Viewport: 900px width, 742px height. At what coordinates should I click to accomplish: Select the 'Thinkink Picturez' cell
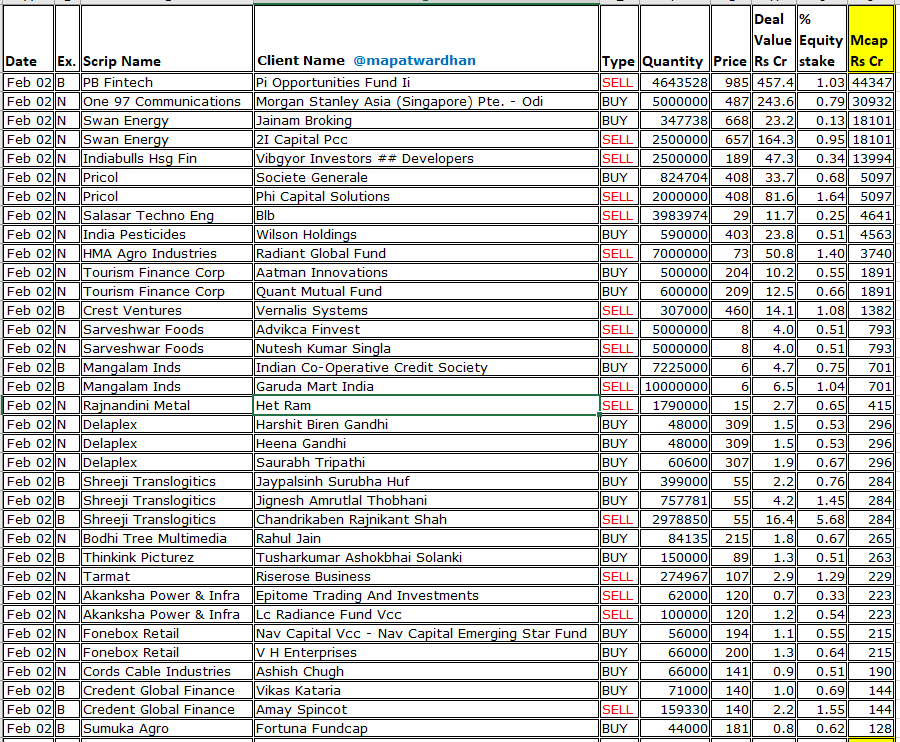tap(166, 557)
